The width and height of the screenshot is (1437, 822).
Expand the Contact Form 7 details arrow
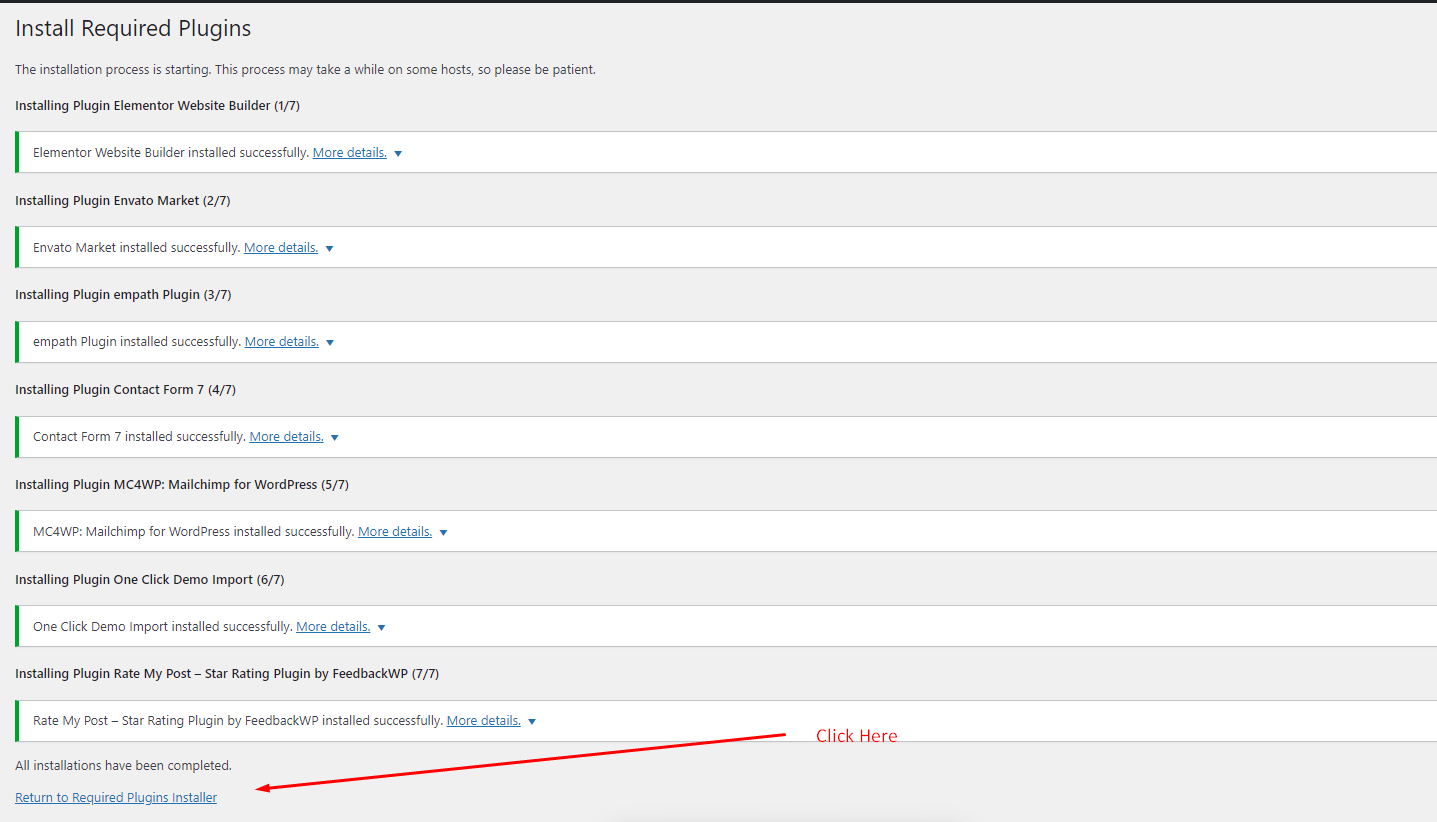(335, 438)
